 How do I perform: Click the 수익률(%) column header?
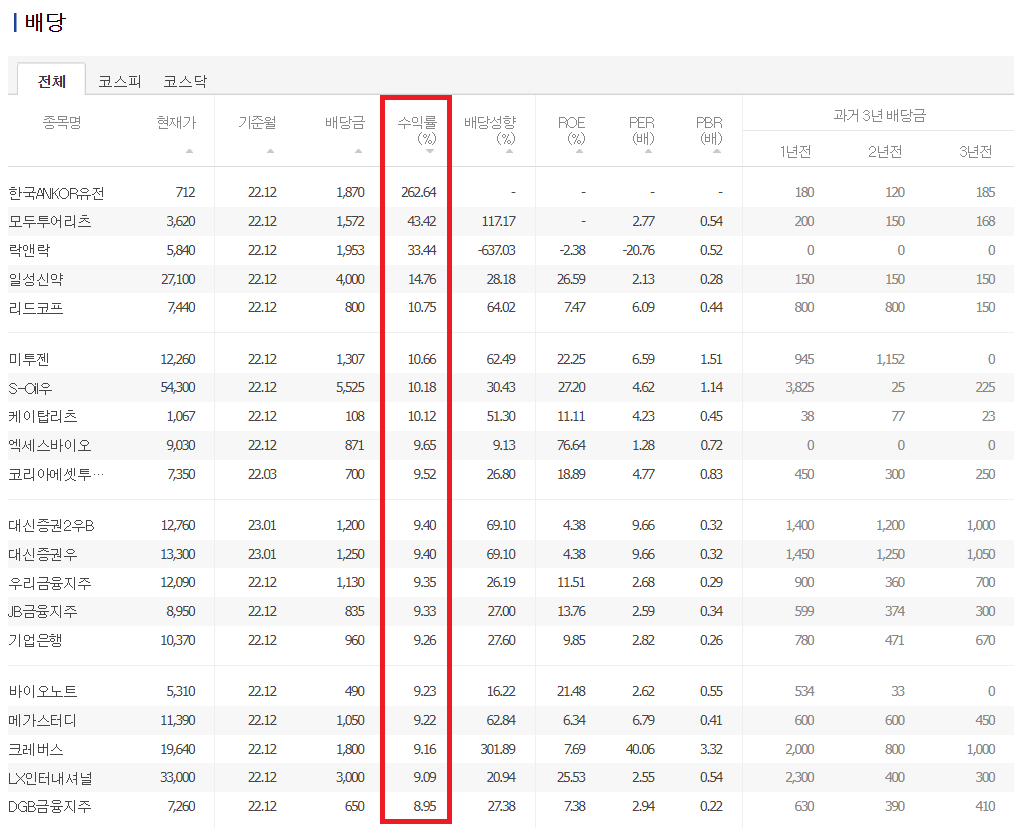[418, 130]
